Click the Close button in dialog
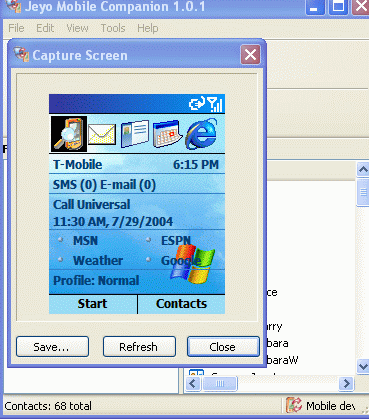Viewport: 369px width, 419px height. click(223, 347)
